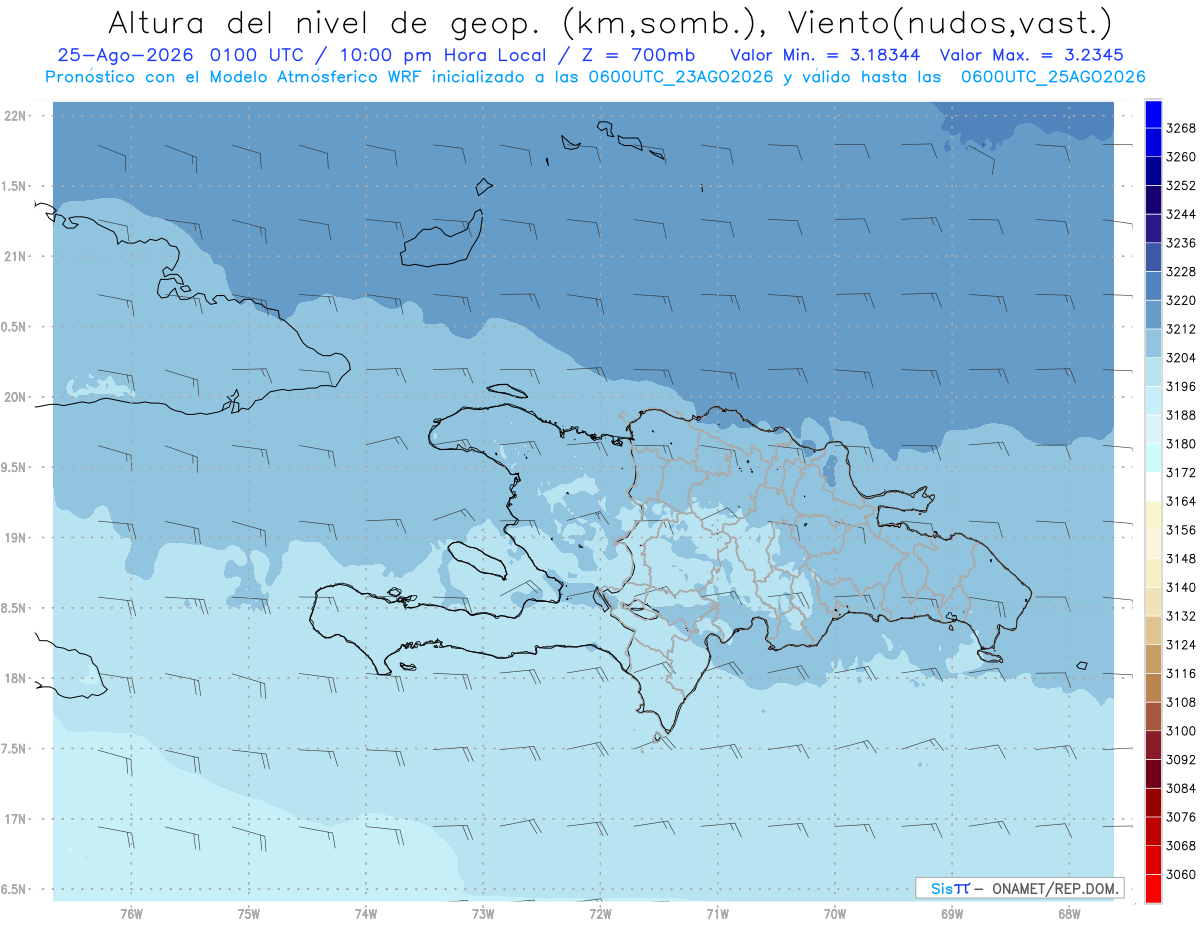Click the '17N' latitude label
The height and width of the screenshot is (927, 1200).
(x=17, y=819)
